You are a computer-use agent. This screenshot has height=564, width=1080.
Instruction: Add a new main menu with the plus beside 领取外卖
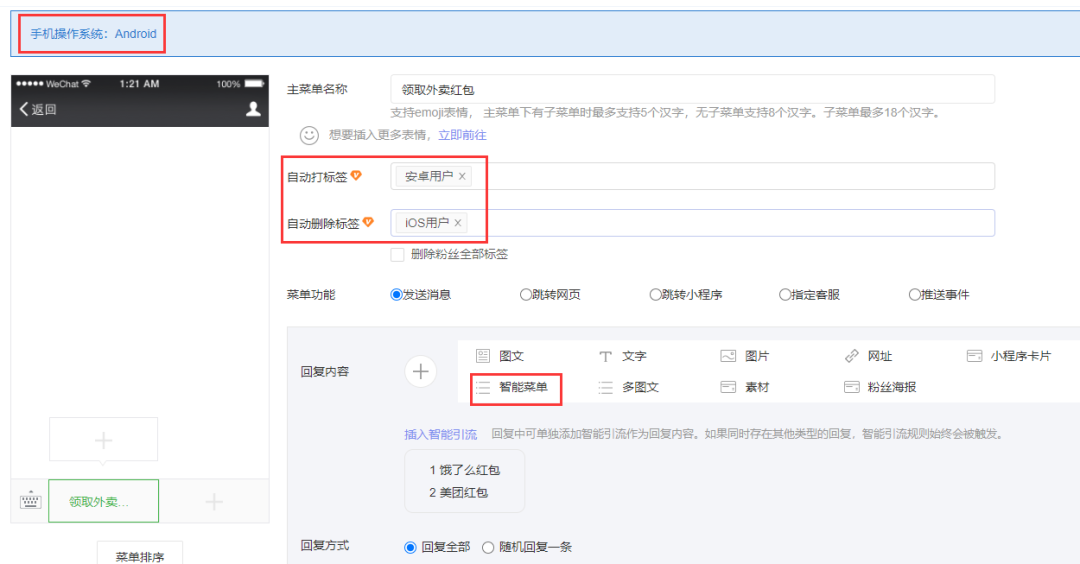214,501
